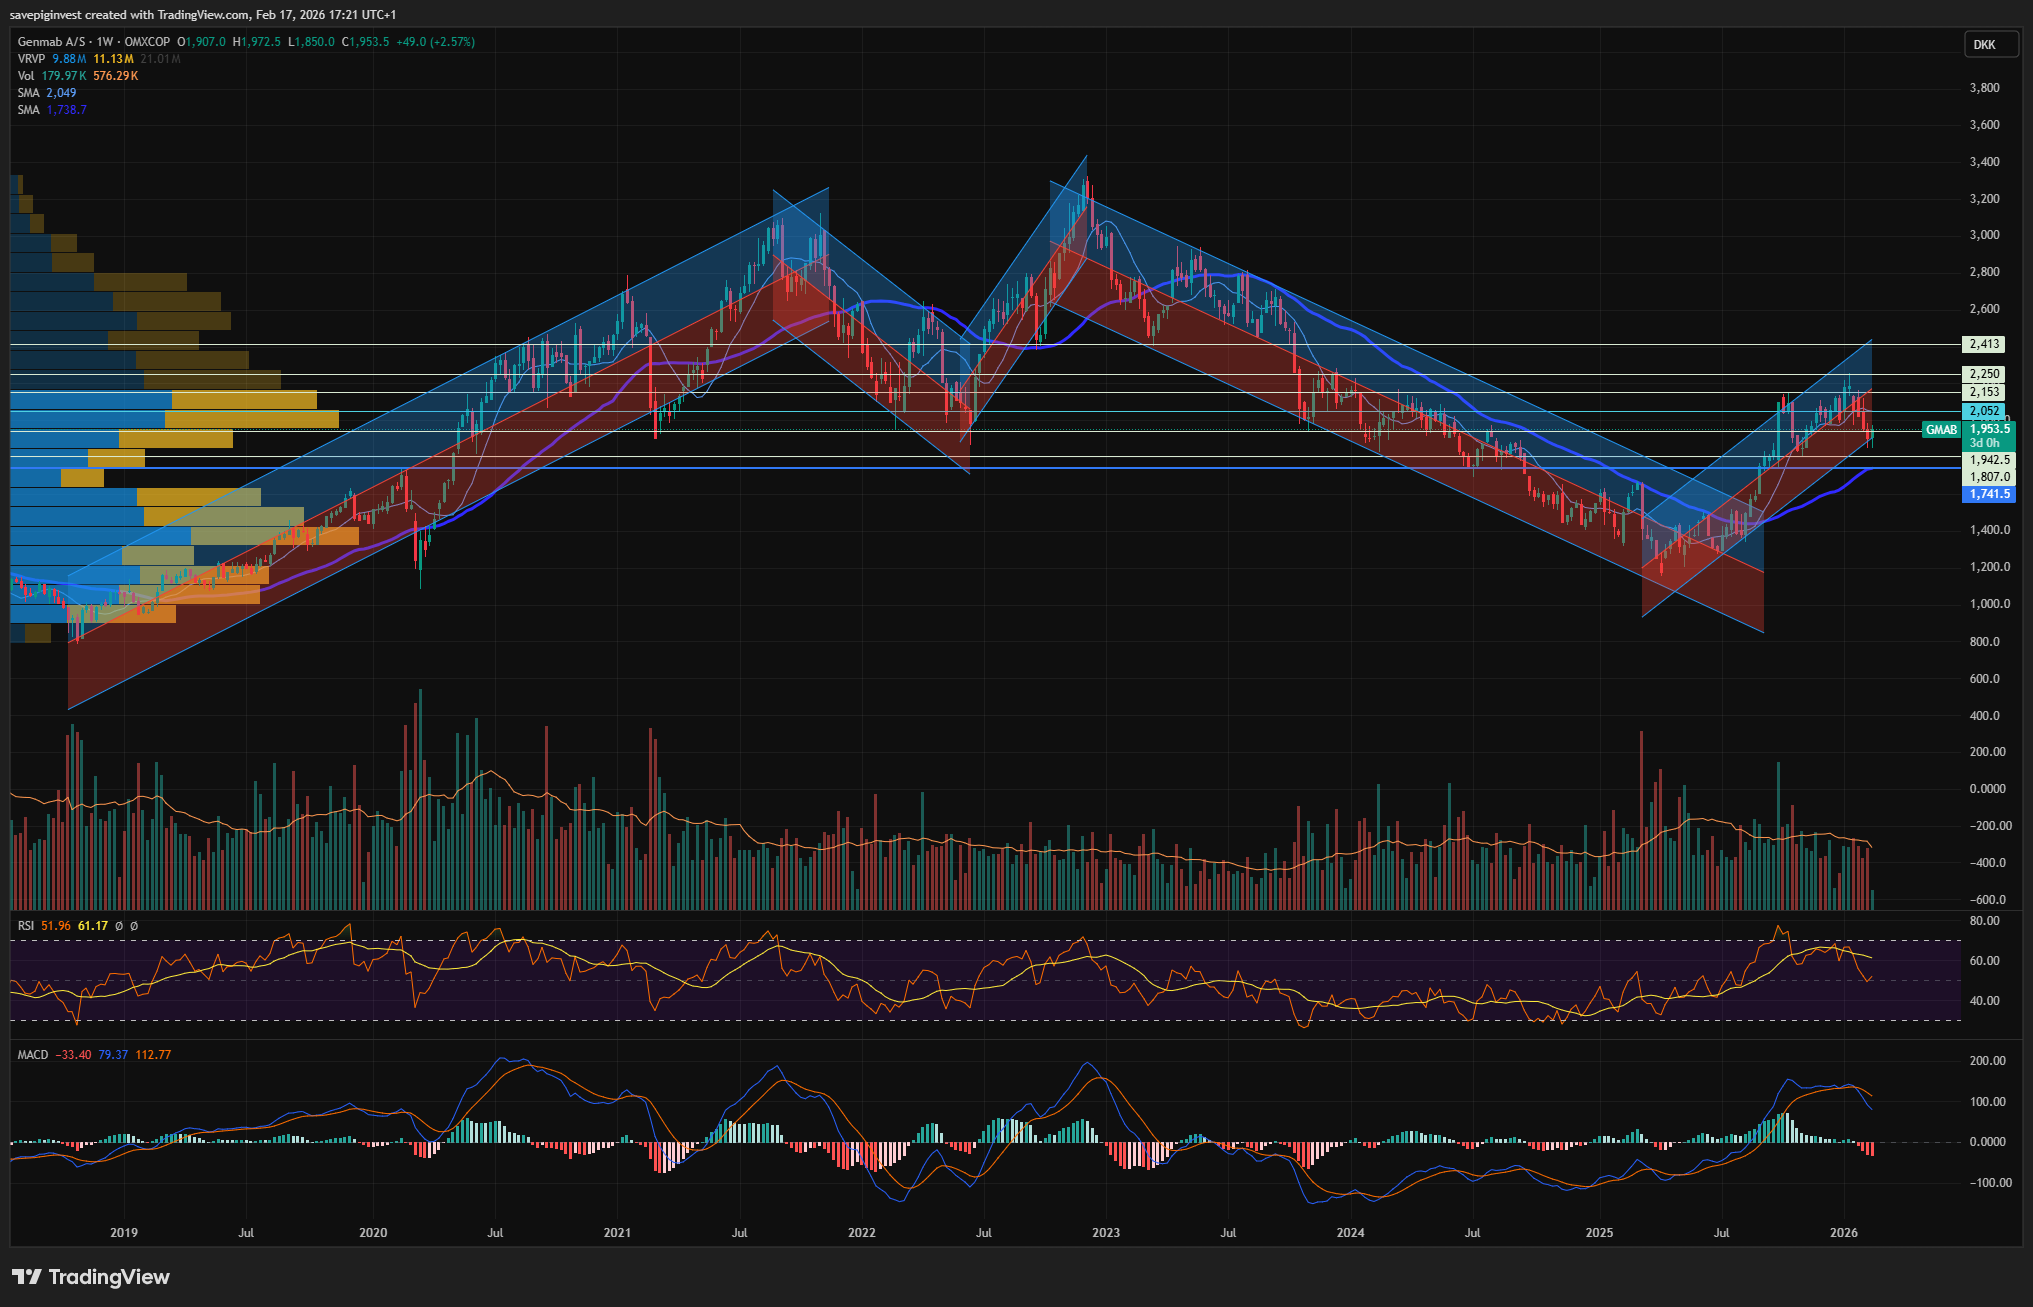Select the cyan 2,052 SMA price label

pos(1984,411)
